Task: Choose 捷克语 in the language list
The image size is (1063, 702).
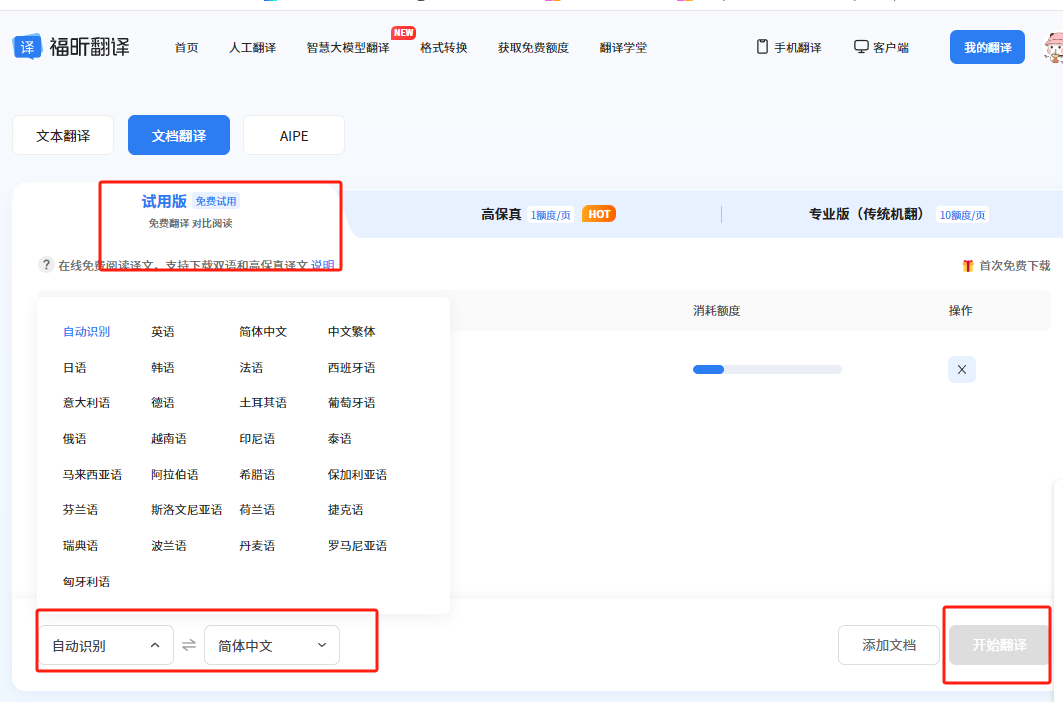Action: 345,510
